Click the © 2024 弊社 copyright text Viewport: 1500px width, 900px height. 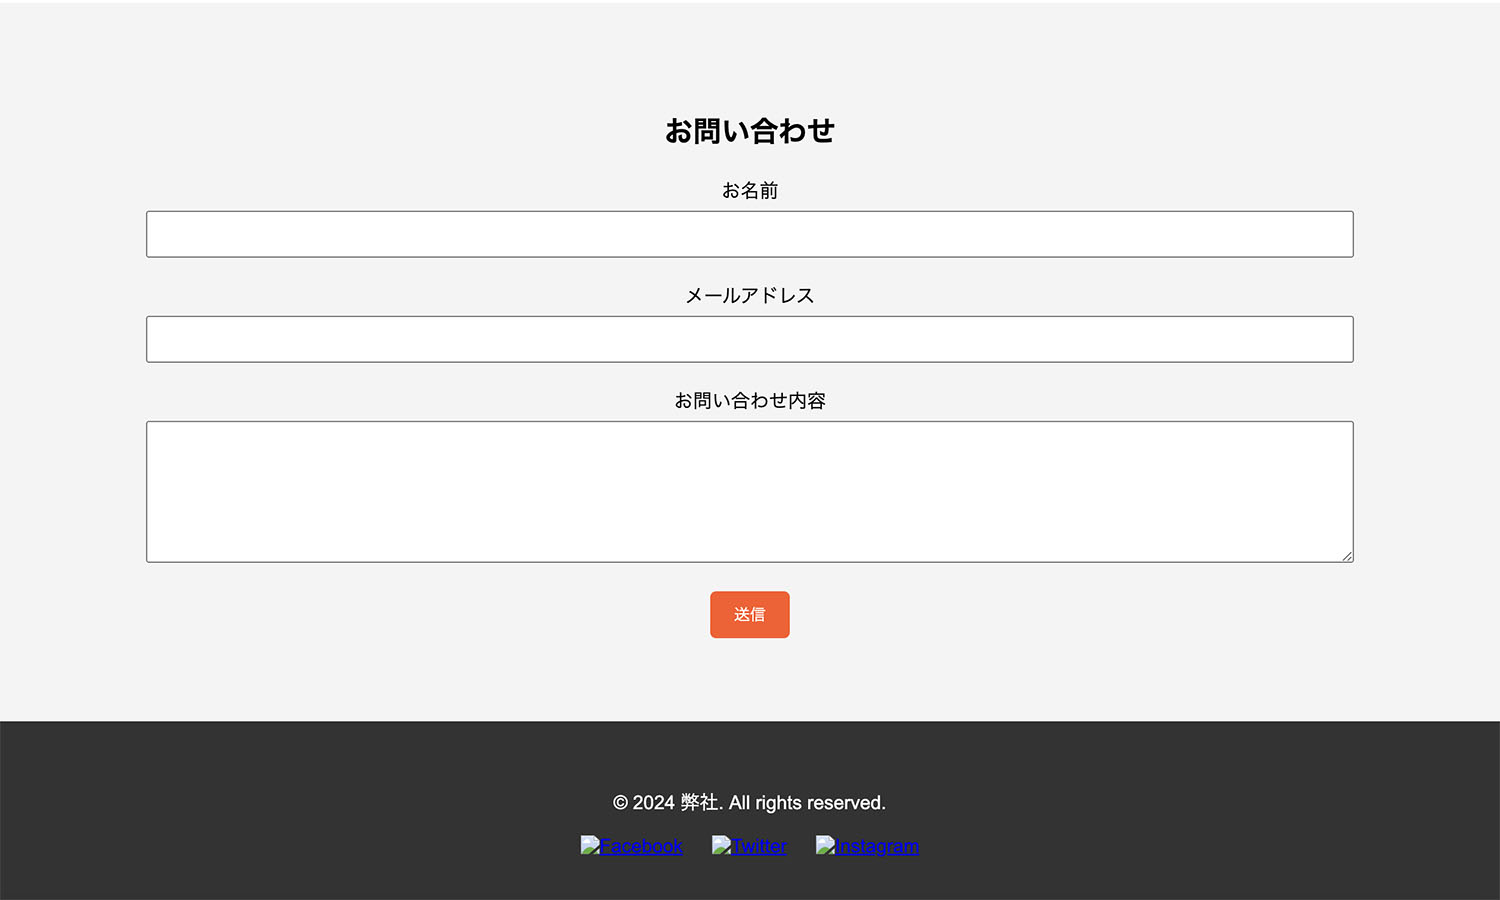coord(750,803)
